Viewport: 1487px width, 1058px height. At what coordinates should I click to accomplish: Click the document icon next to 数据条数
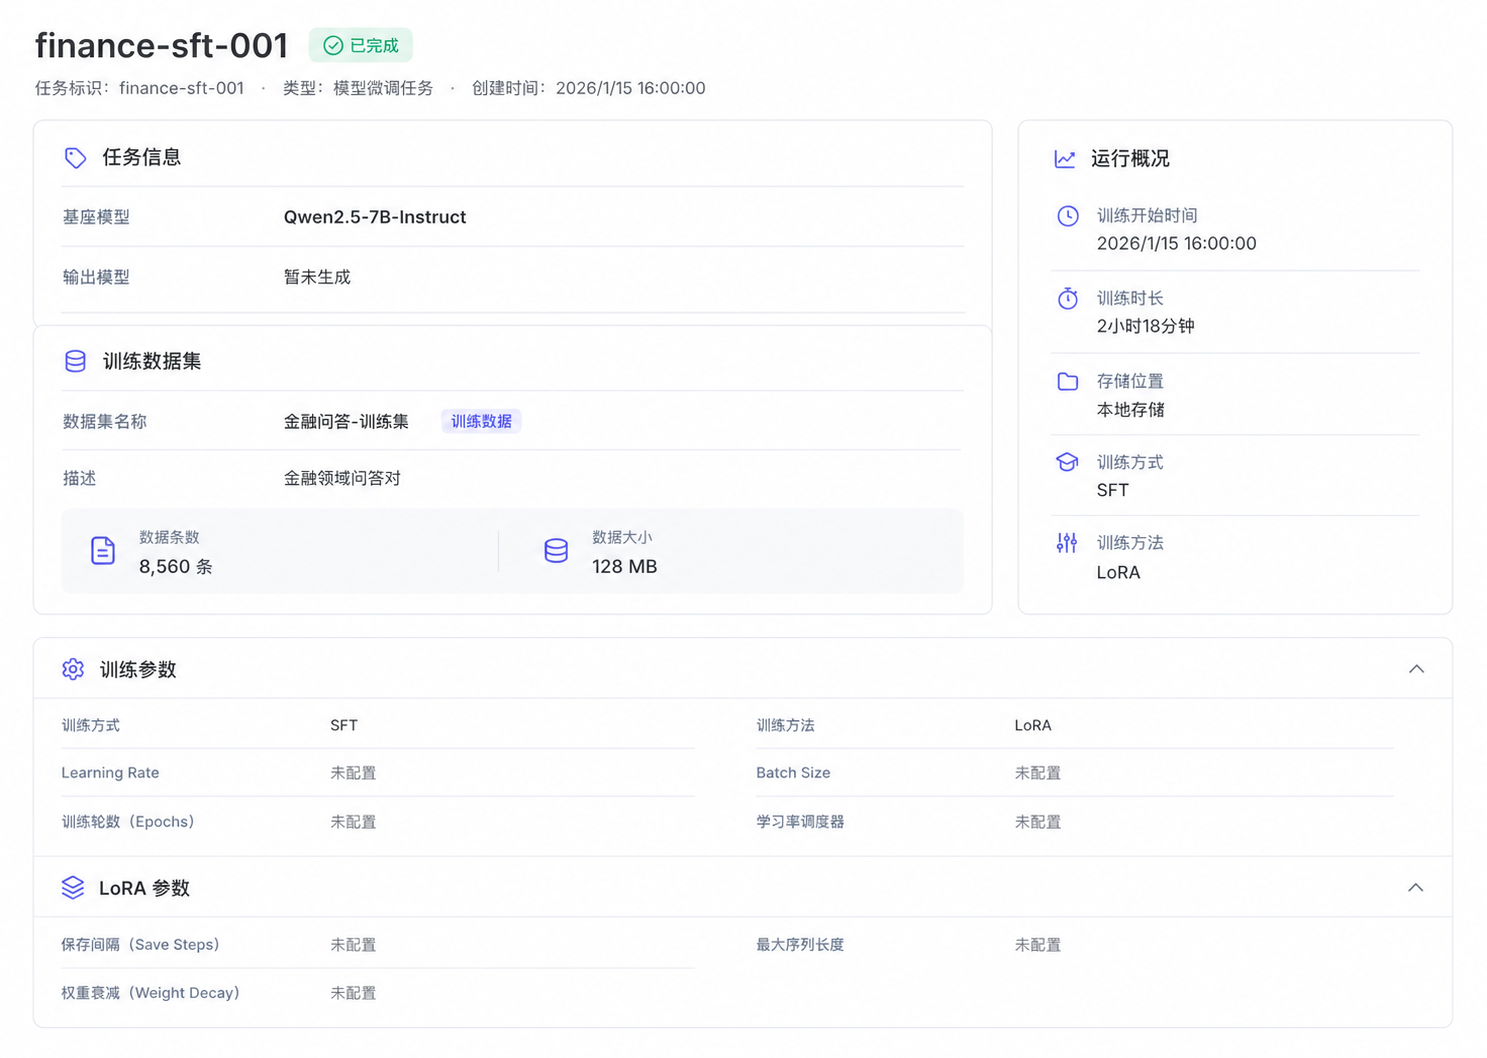point(103,551)
